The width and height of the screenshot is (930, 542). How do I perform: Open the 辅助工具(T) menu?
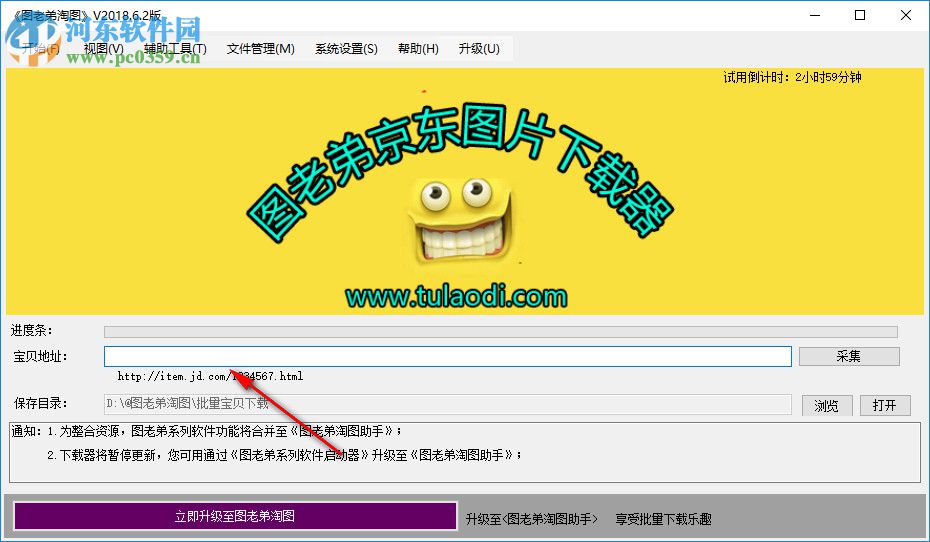[175, 49]
